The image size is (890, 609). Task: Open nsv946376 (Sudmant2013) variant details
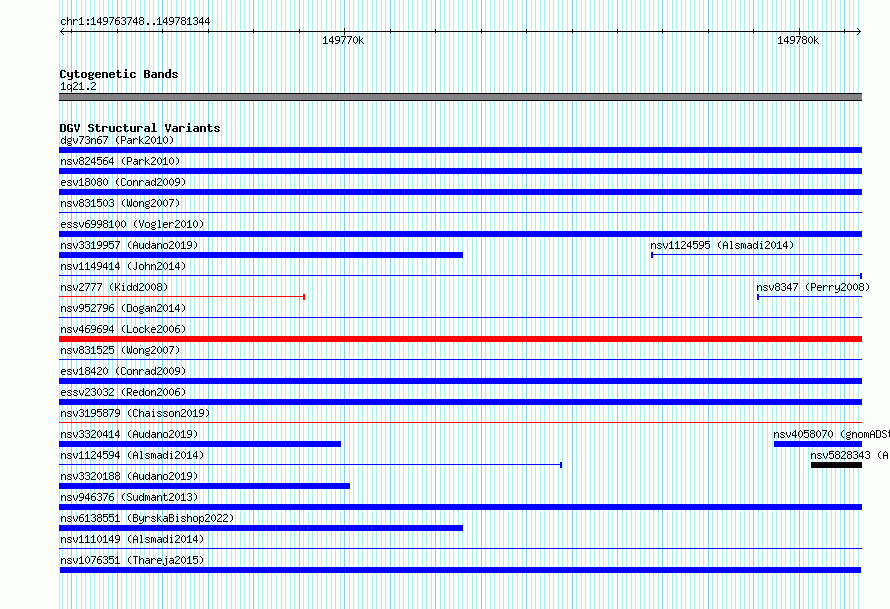[x=129, y=497]
